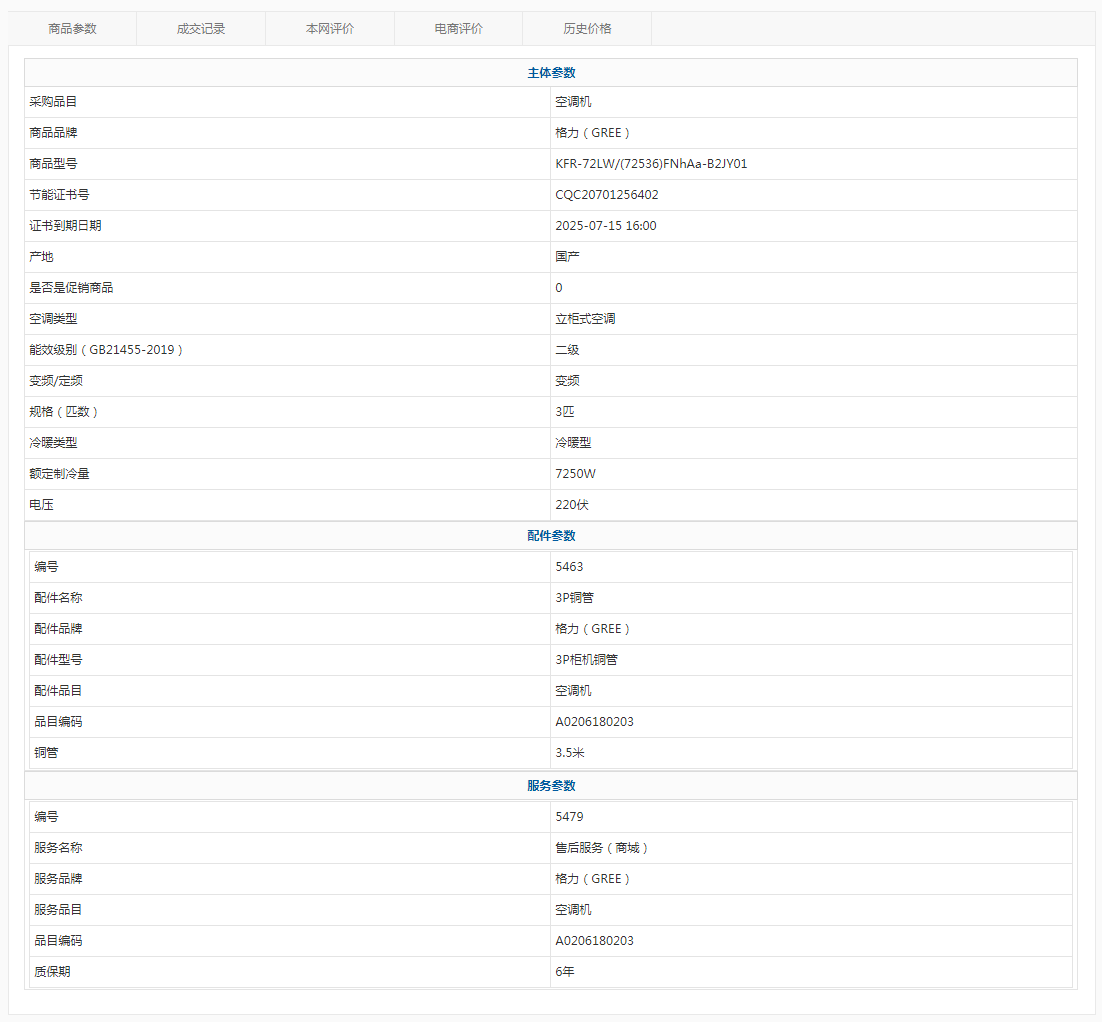1102x1022 pixels.
Task: Go to the 电商评价 tab
Action: pyautogui.click(x=458, y=29)
